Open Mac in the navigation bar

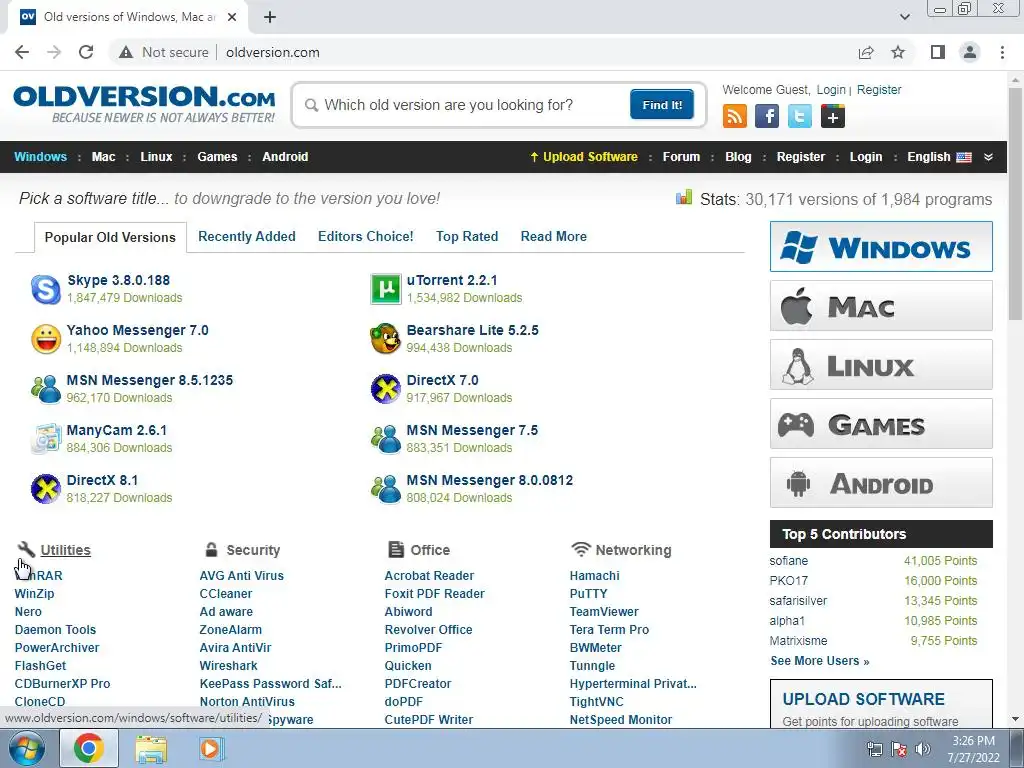coord(103,157)
